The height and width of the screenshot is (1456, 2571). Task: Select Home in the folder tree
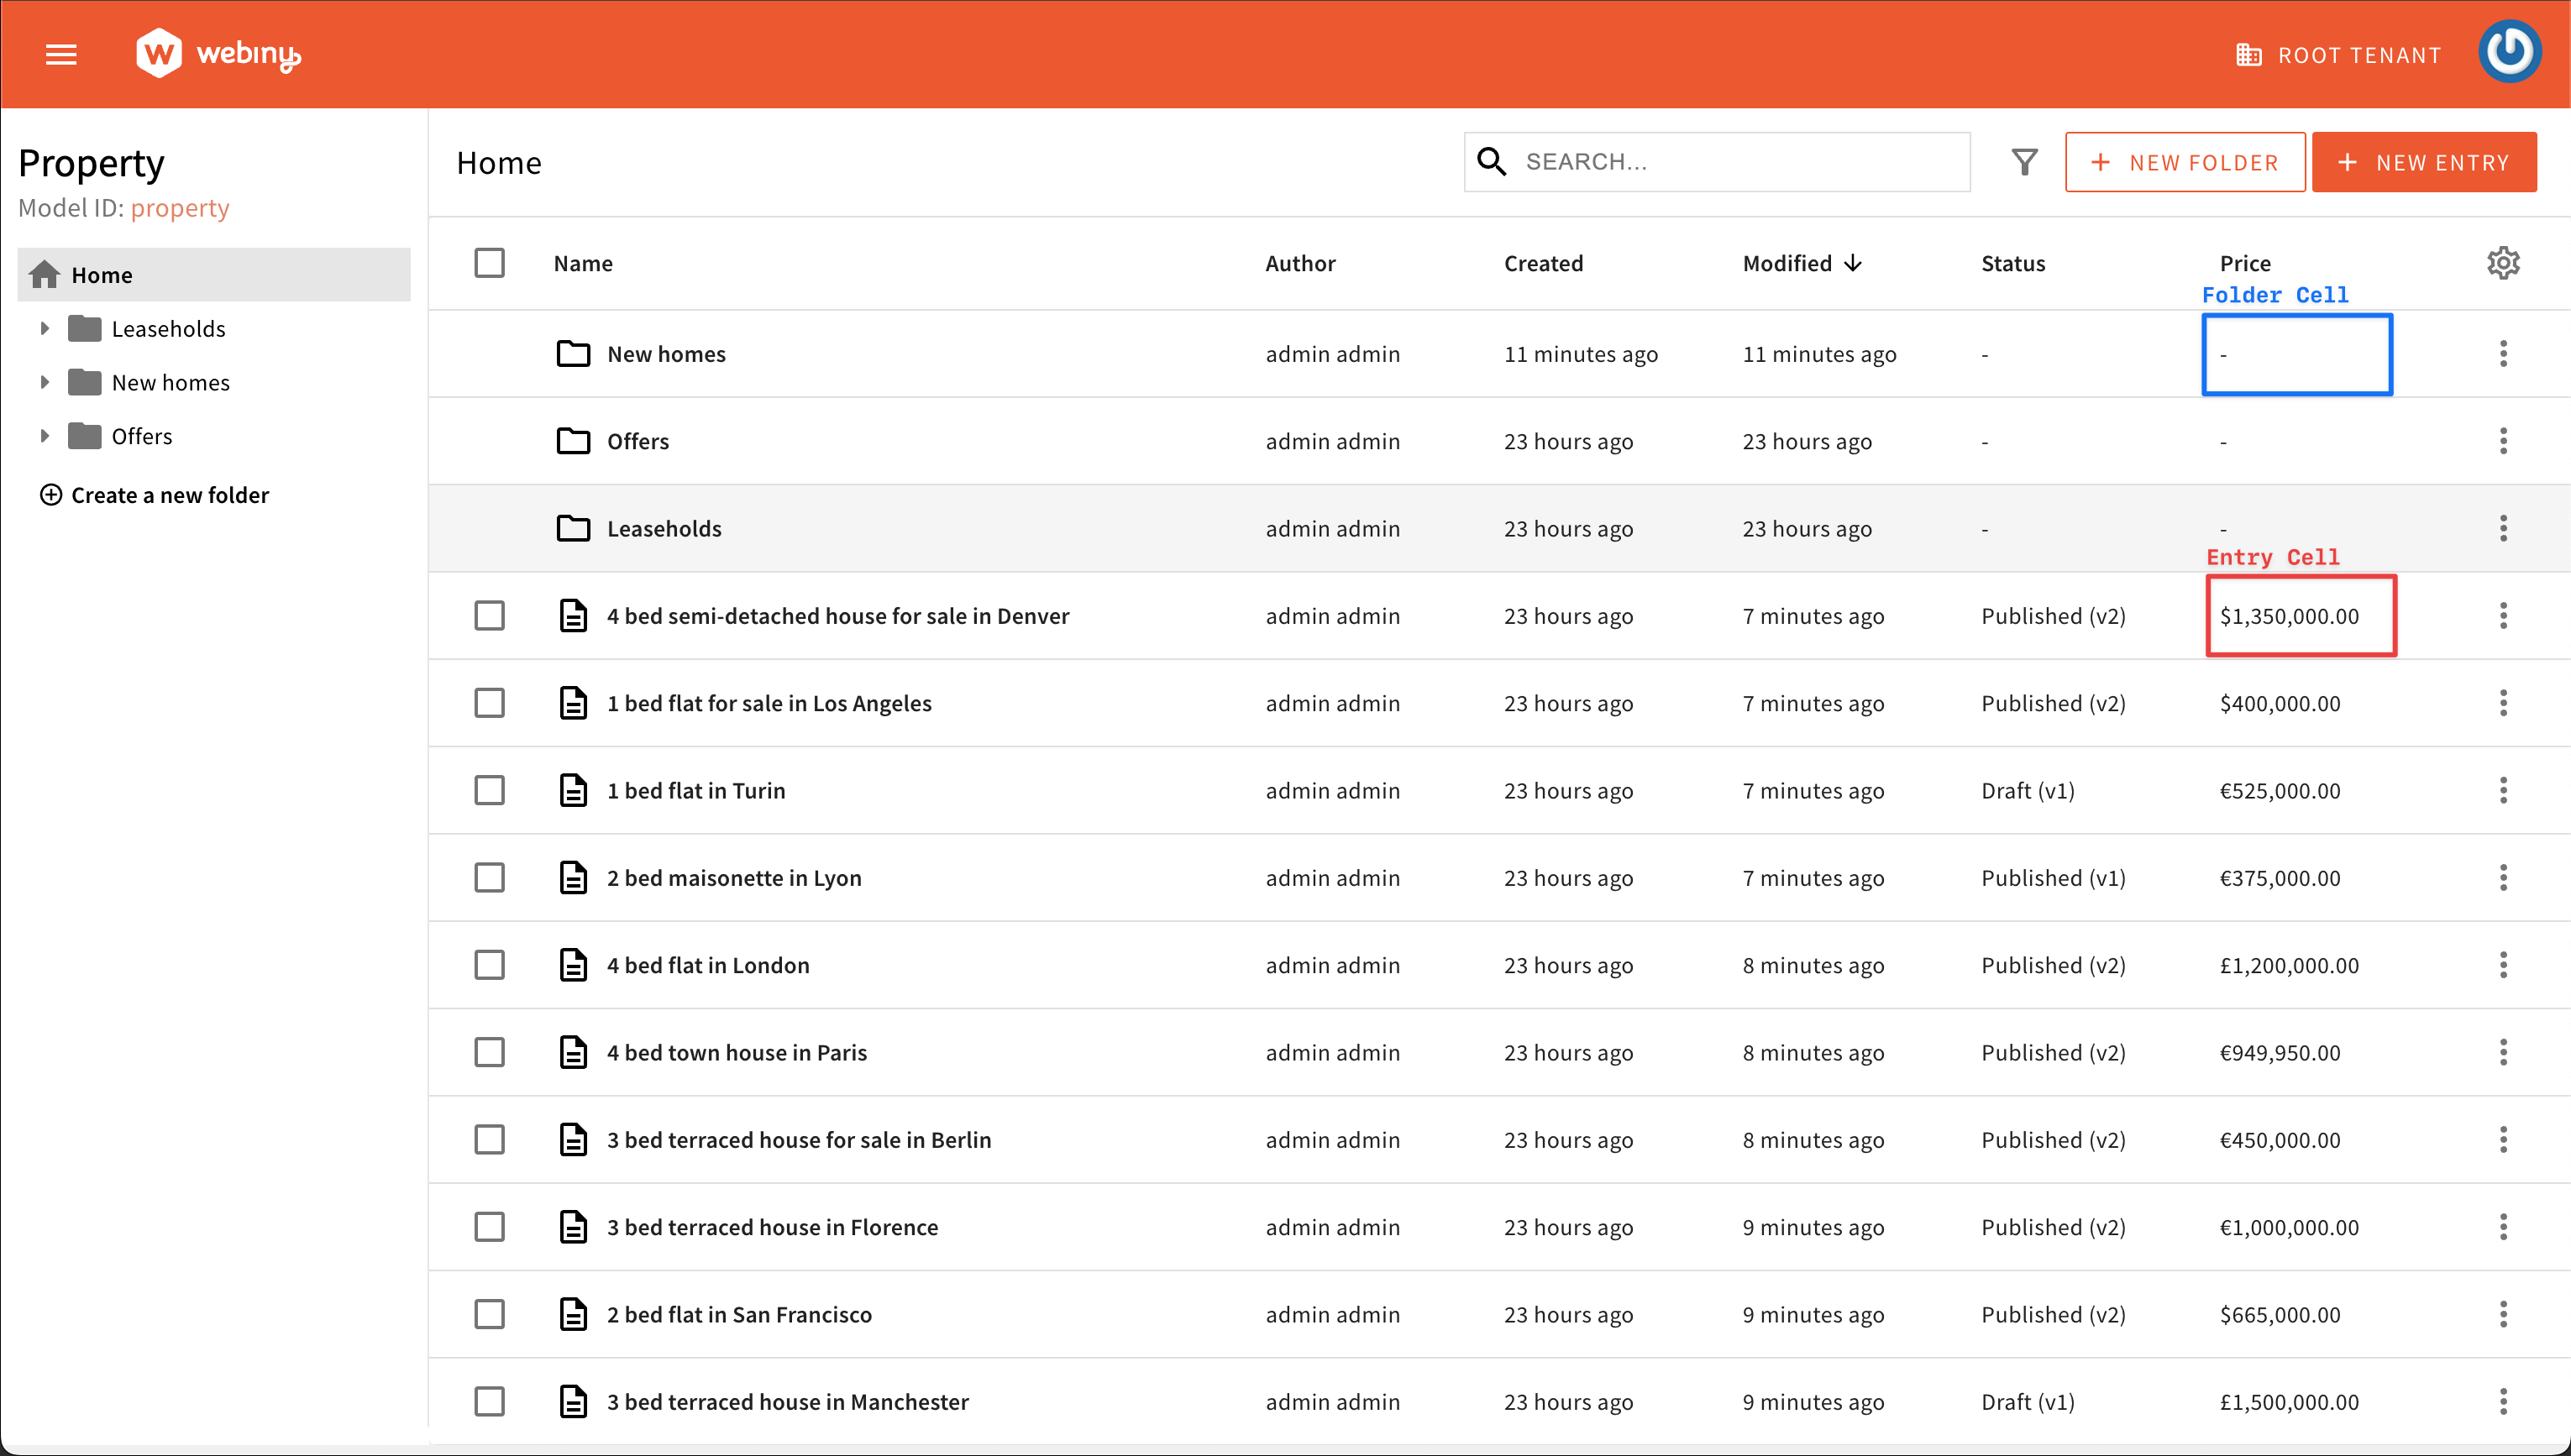tap(102, 275)
